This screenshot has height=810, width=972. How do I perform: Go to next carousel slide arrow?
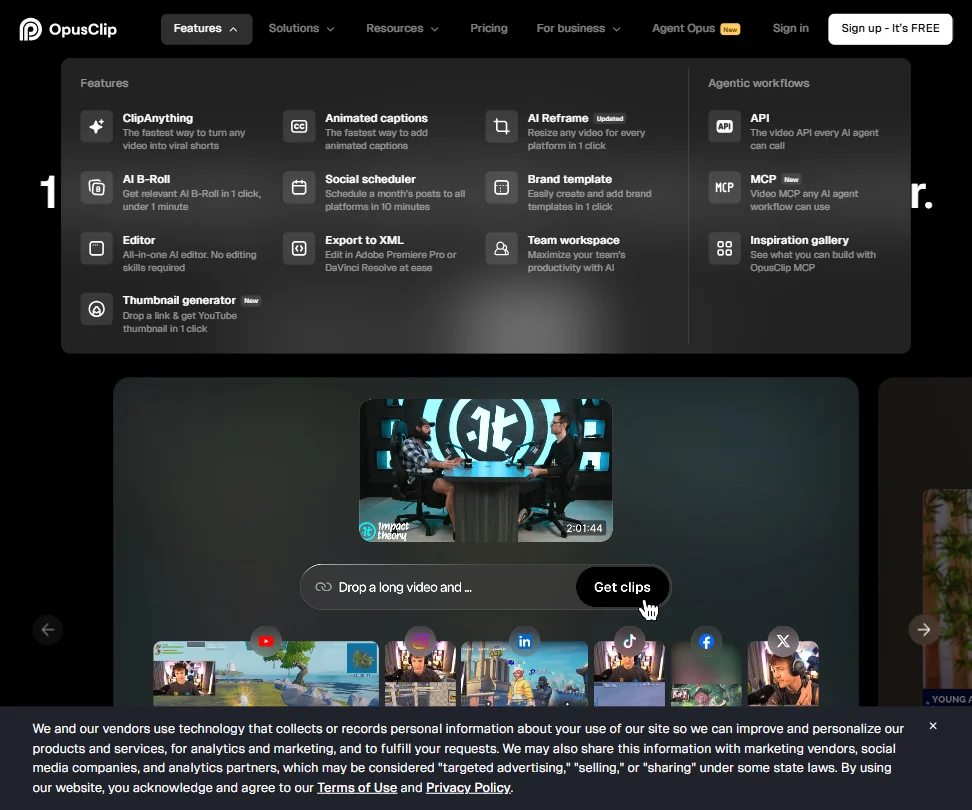[x=924, y=630]
